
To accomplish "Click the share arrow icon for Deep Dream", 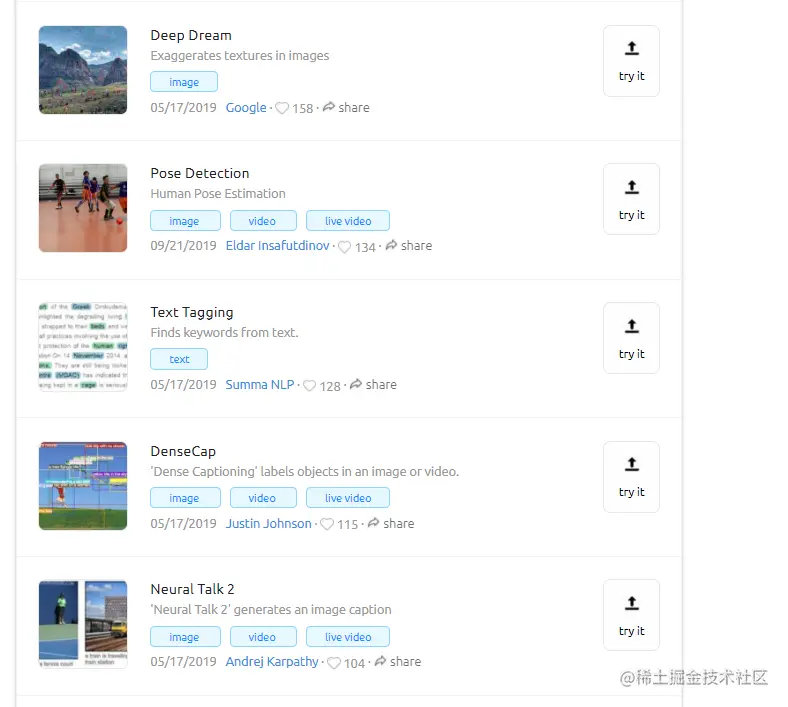I will 329,107.
